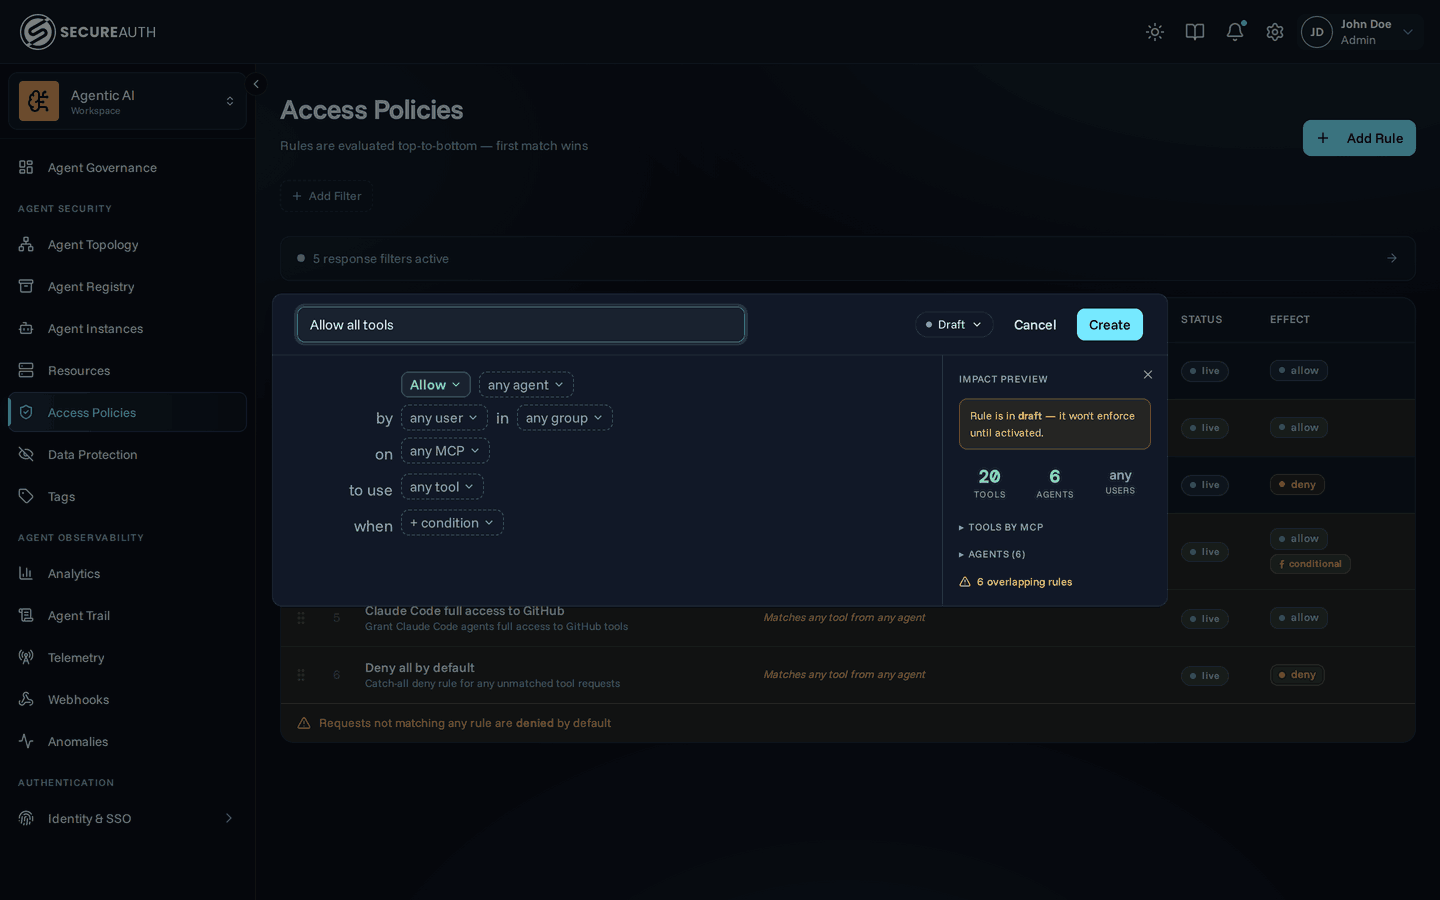The image size is (1440, 900).
Task: Open the response filters arrow
Action: [1392, 258]
